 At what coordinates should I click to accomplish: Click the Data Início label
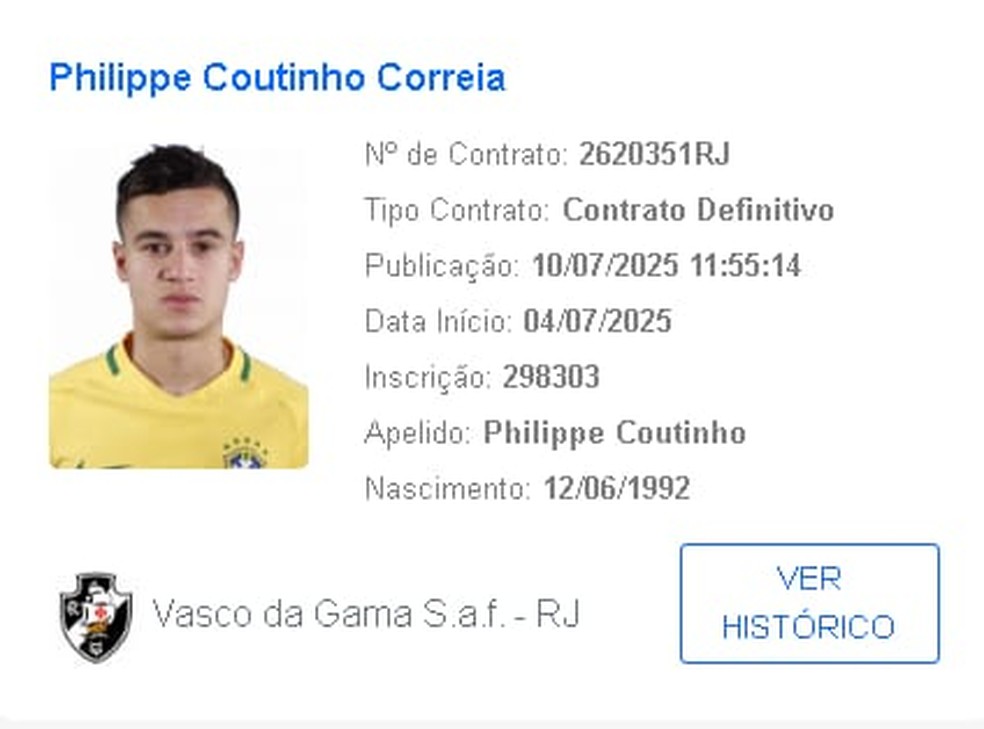tap(439, 322)
